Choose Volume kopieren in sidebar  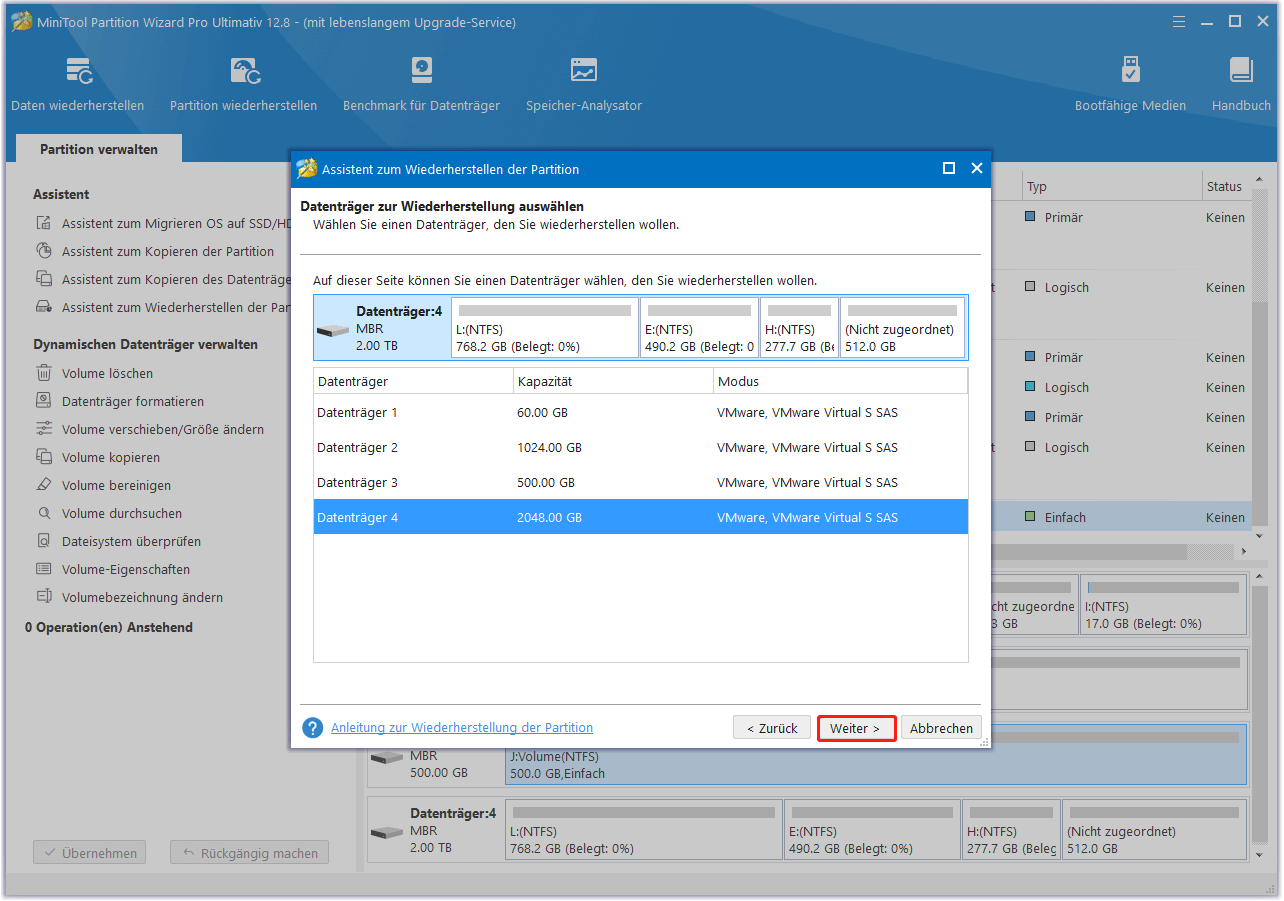point(98,458)
